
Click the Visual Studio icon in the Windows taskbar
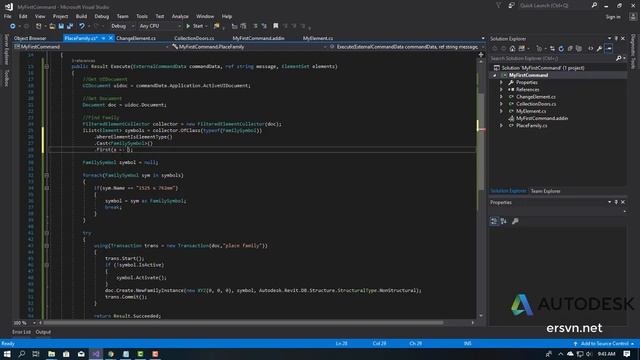pyautogui.click(x=96, y=354)
